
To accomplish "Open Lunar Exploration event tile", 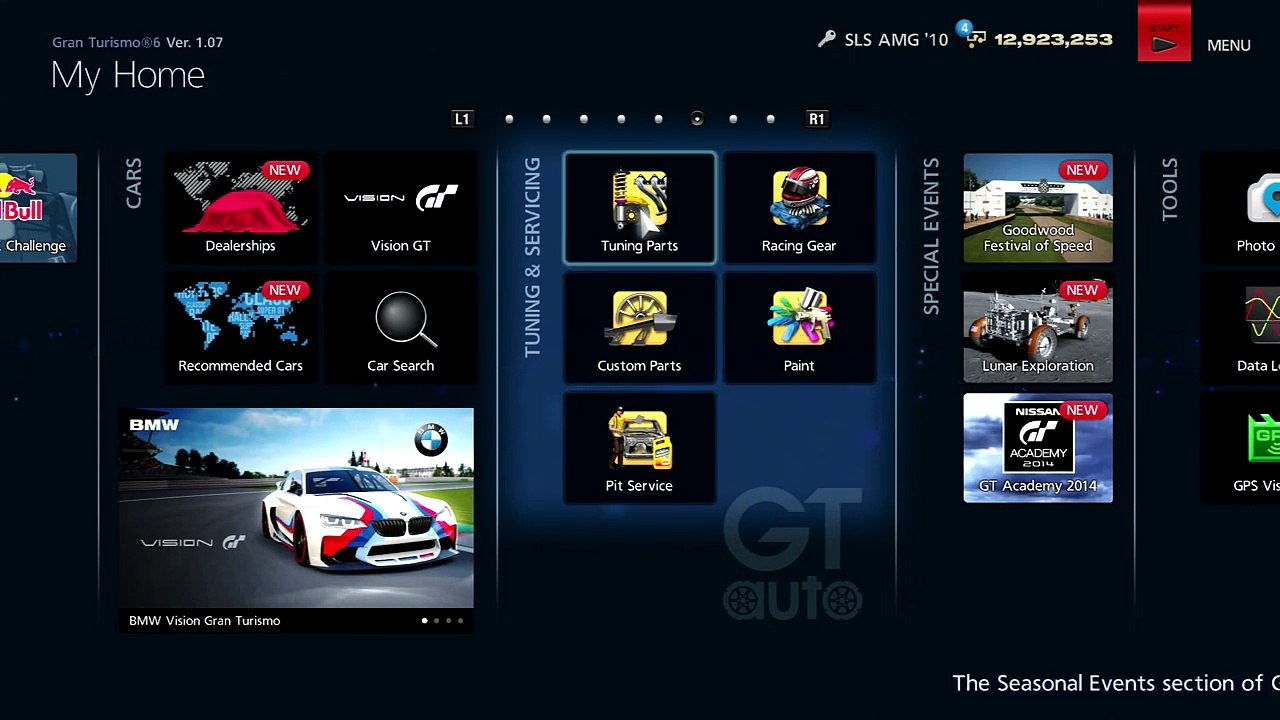I will [1038, 328].
